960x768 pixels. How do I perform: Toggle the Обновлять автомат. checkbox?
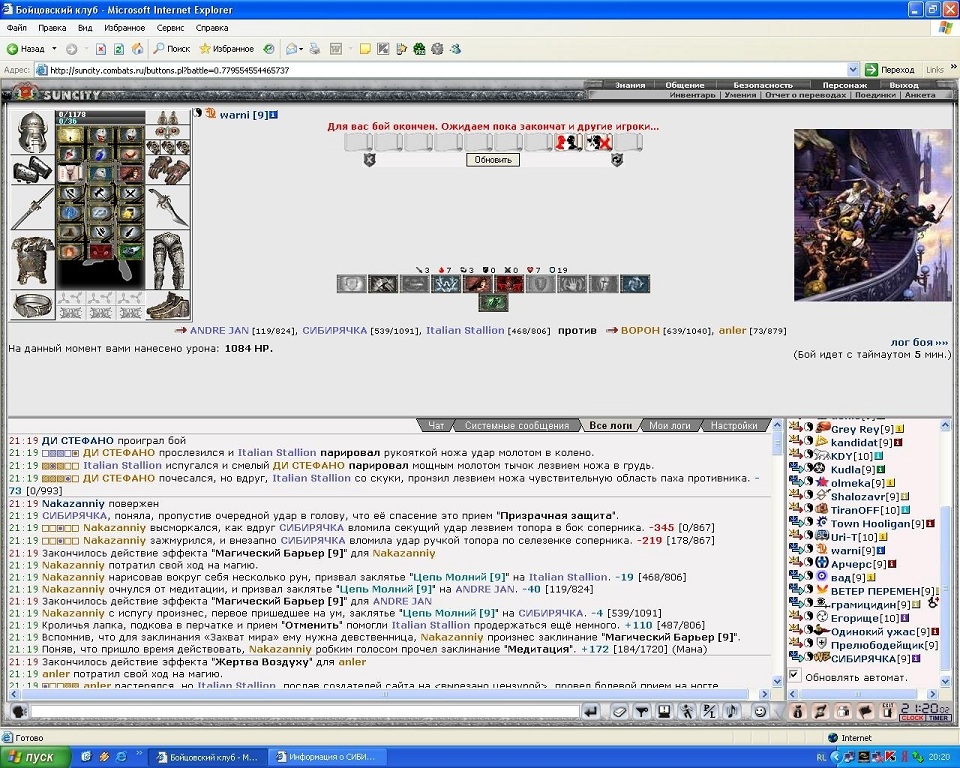(794, 676)
